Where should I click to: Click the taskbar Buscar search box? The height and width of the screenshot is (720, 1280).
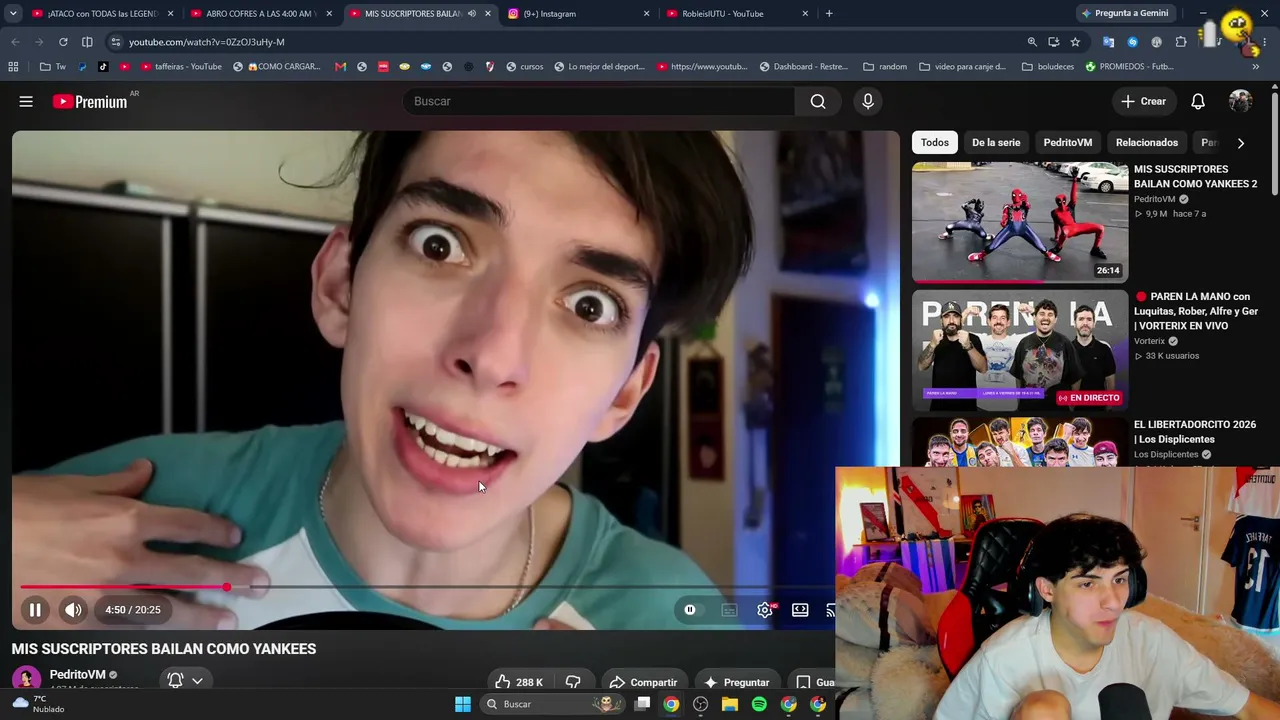pos(552,704)
